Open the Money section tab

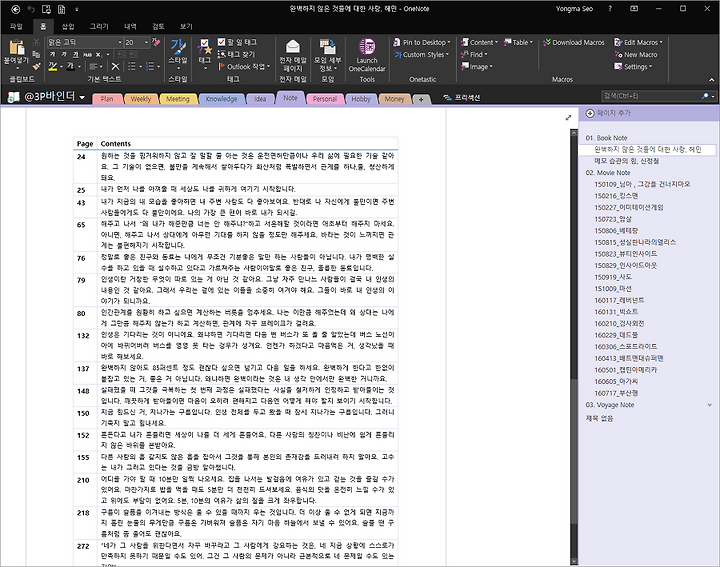394,99
